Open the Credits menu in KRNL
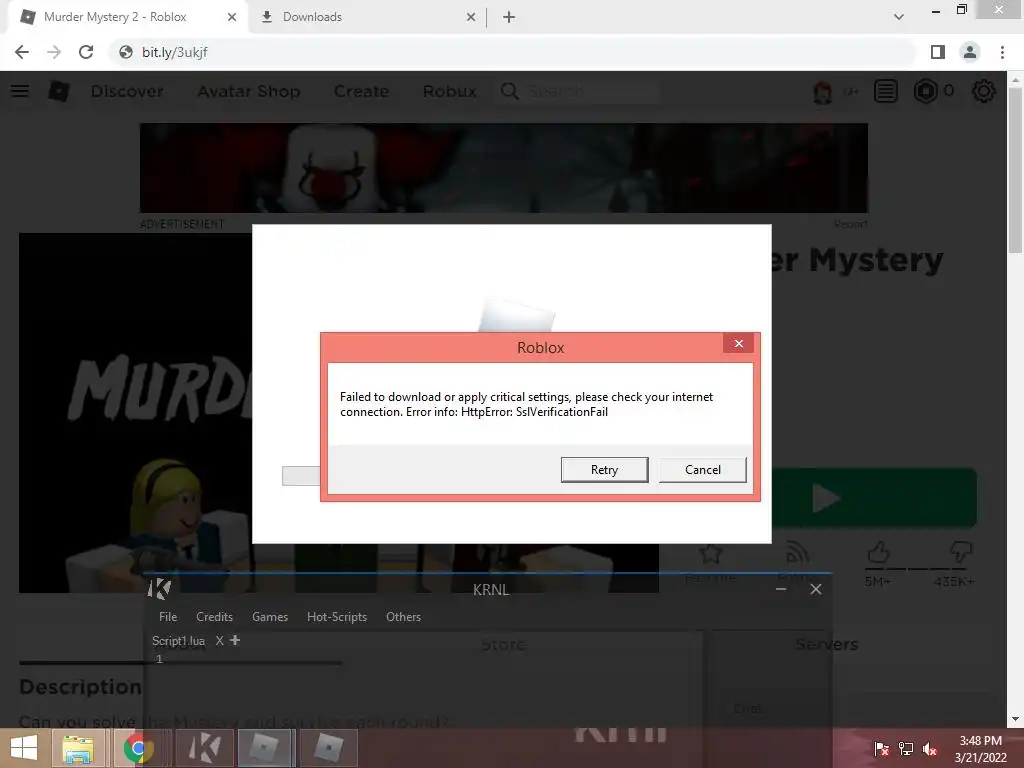This screenshot has height=768, width=1024. tap(214, 616)
